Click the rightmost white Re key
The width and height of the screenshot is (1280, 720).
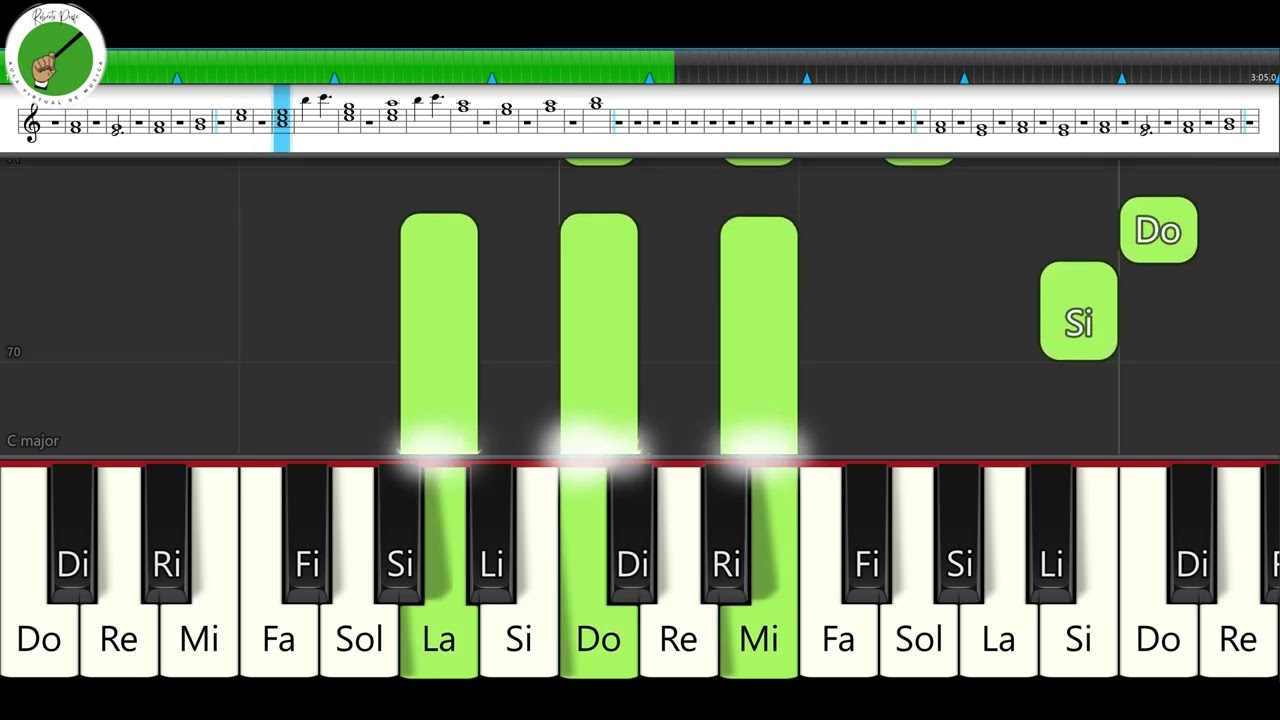pyautogui.click(x=1238, y=638)
